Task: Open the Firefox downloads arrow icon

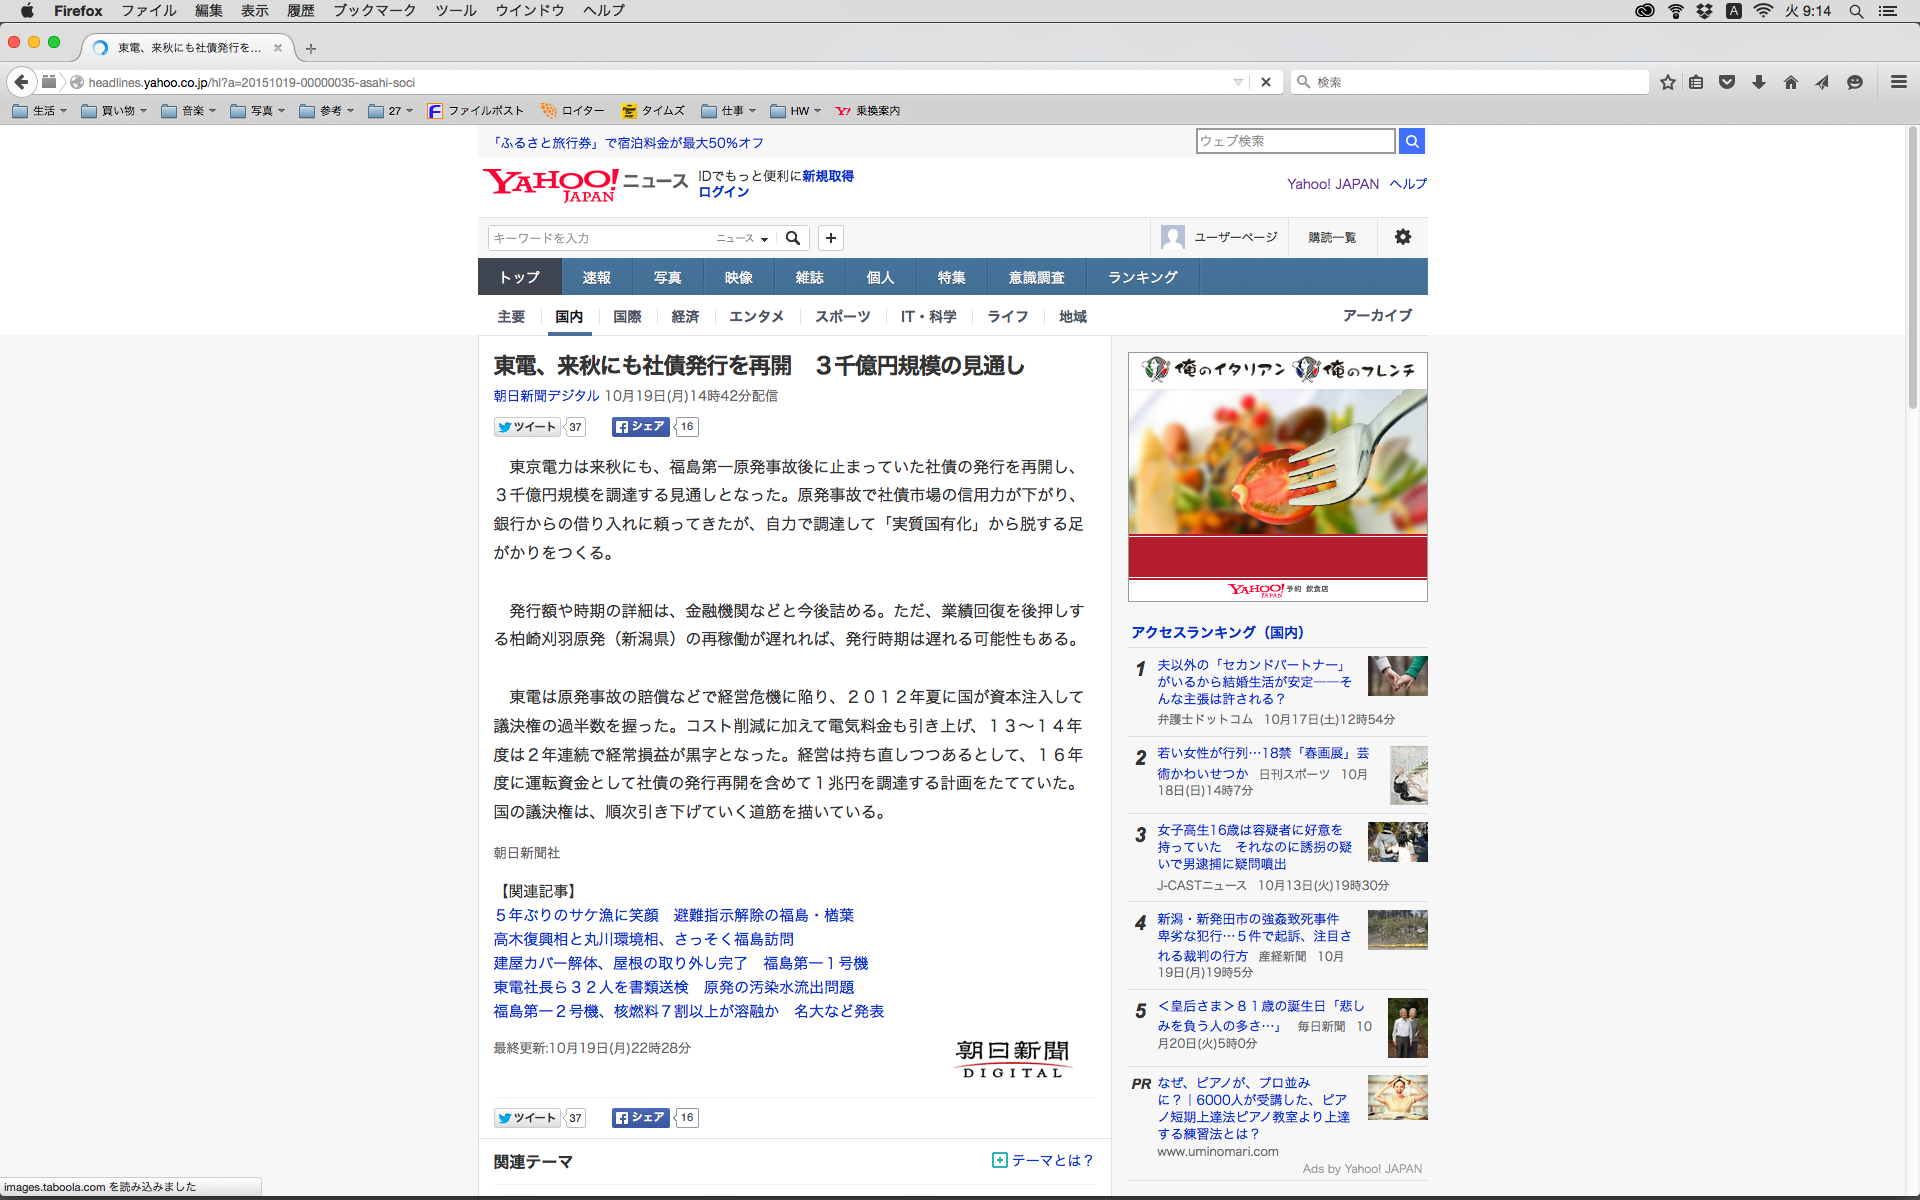Action: click(x=1759, y=82)
